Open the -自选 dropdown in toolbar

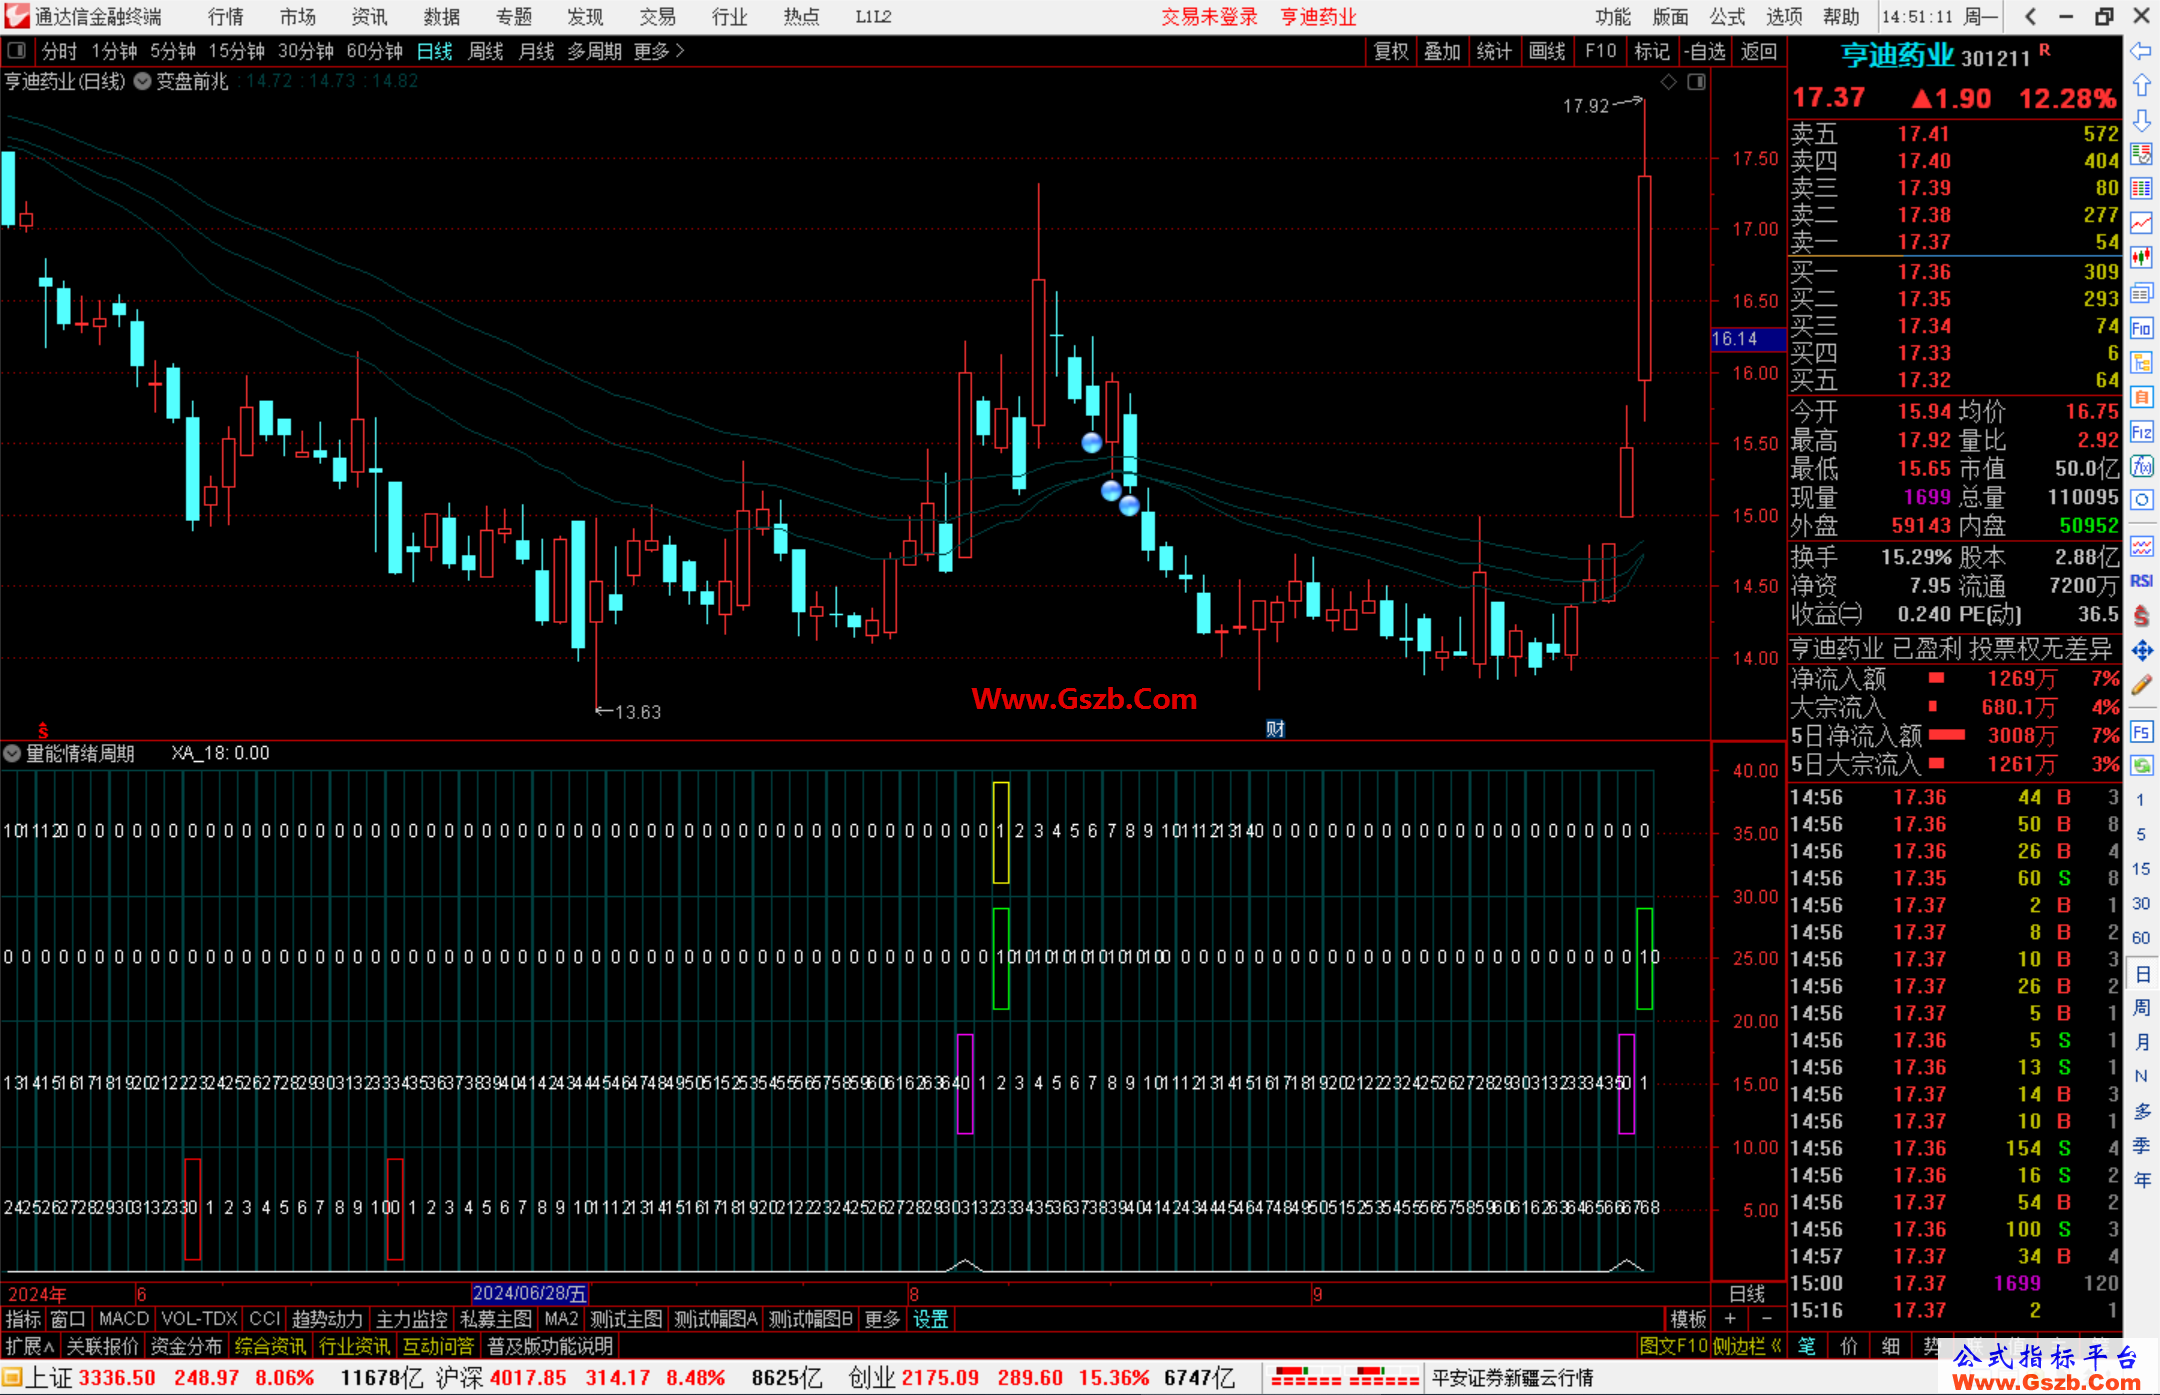tap(1704, 51)
